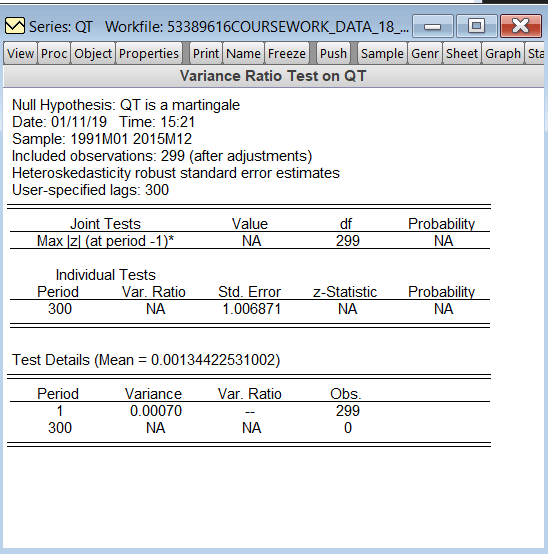This screenshot has height=554, width=548.
Task: Click the 'Max |z| (at period -1)*' cell
Action: point(105,241)
